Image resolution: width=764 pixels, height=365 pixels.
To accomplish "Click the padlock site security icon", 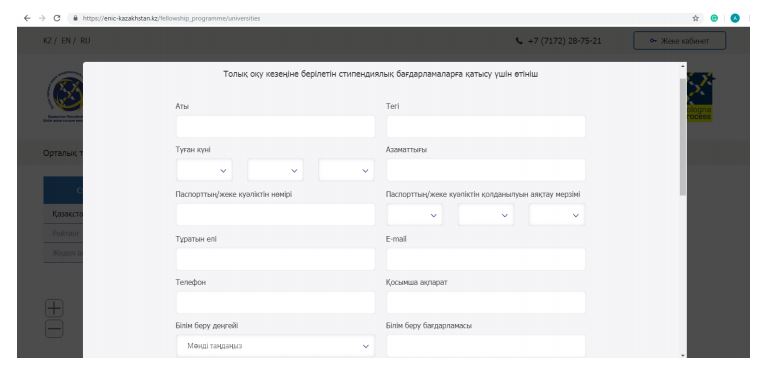I will [75, 19].
